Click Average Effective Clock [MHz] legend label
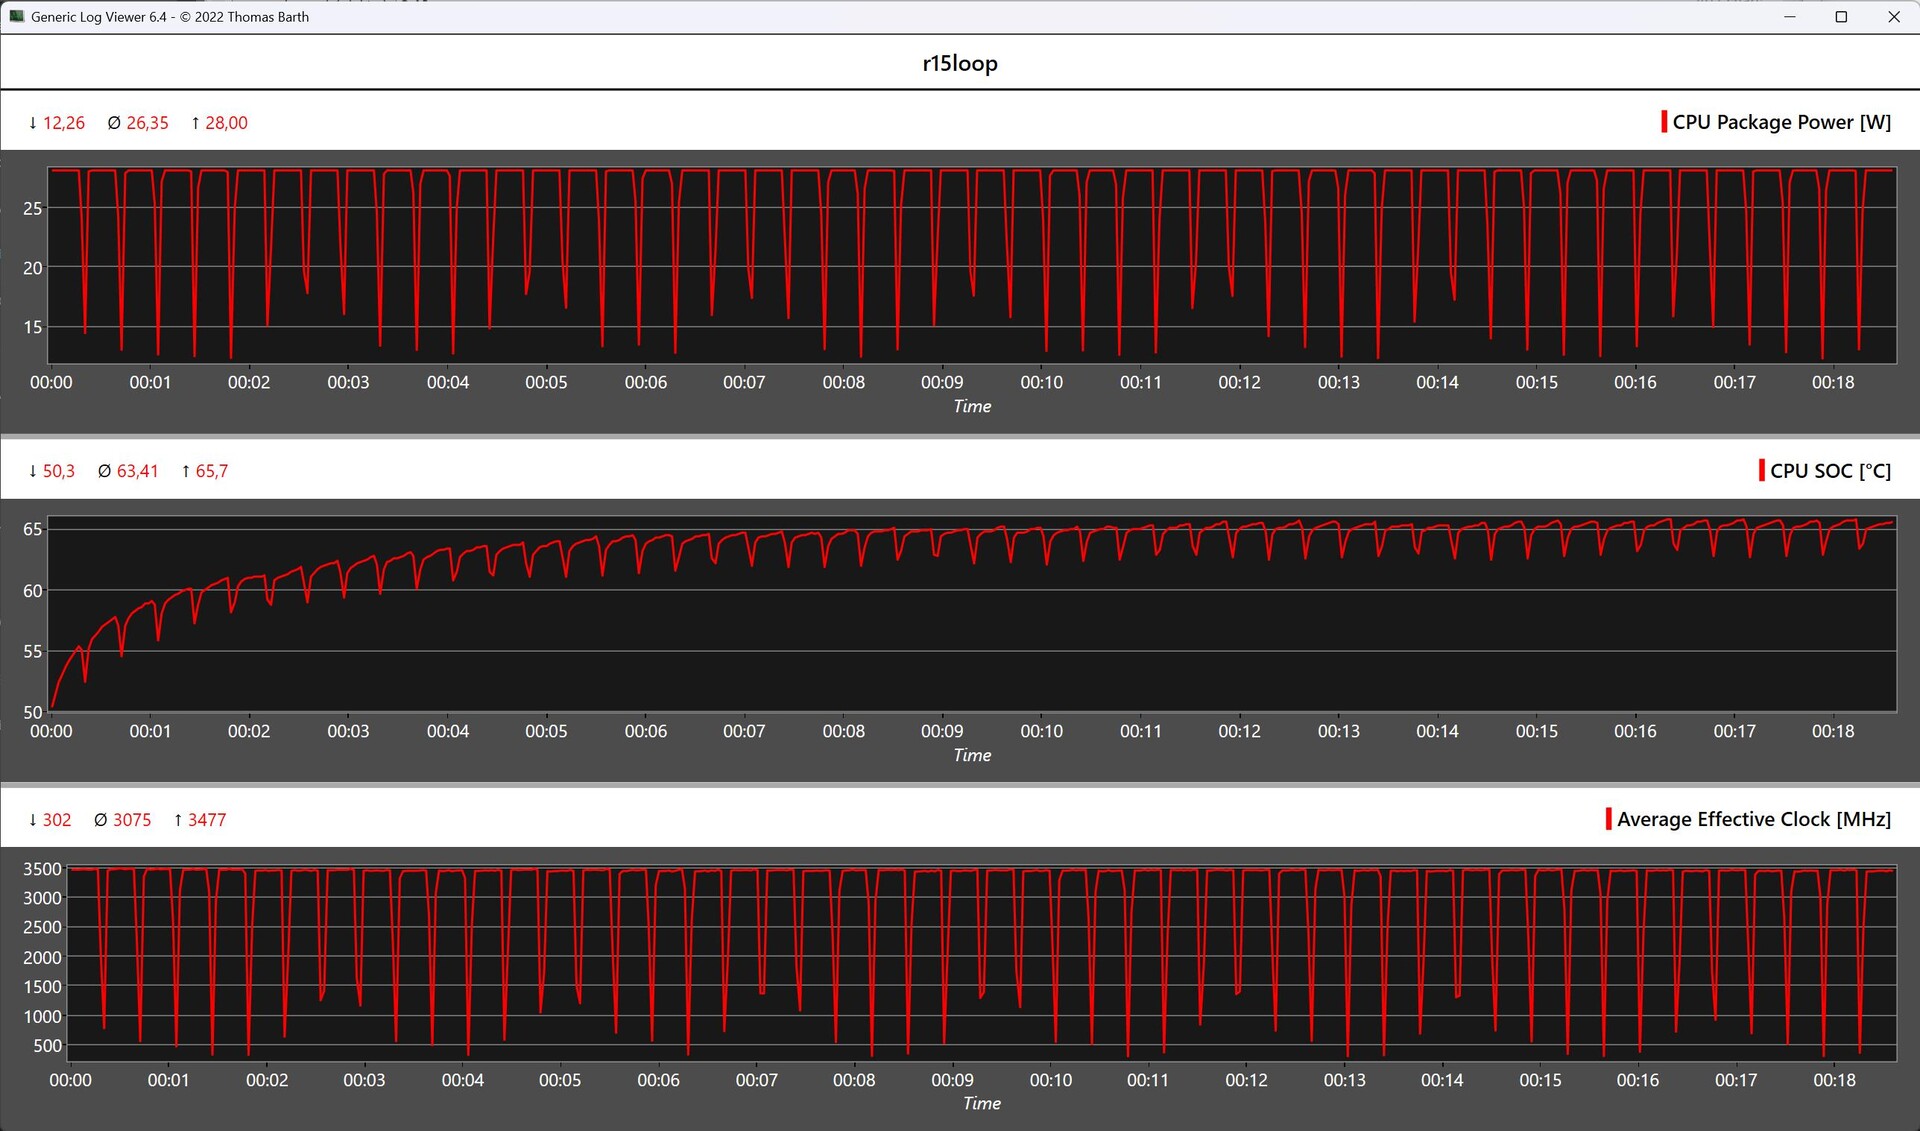The height and width of the screenshot is (1131, 1920). point(1753,819)
